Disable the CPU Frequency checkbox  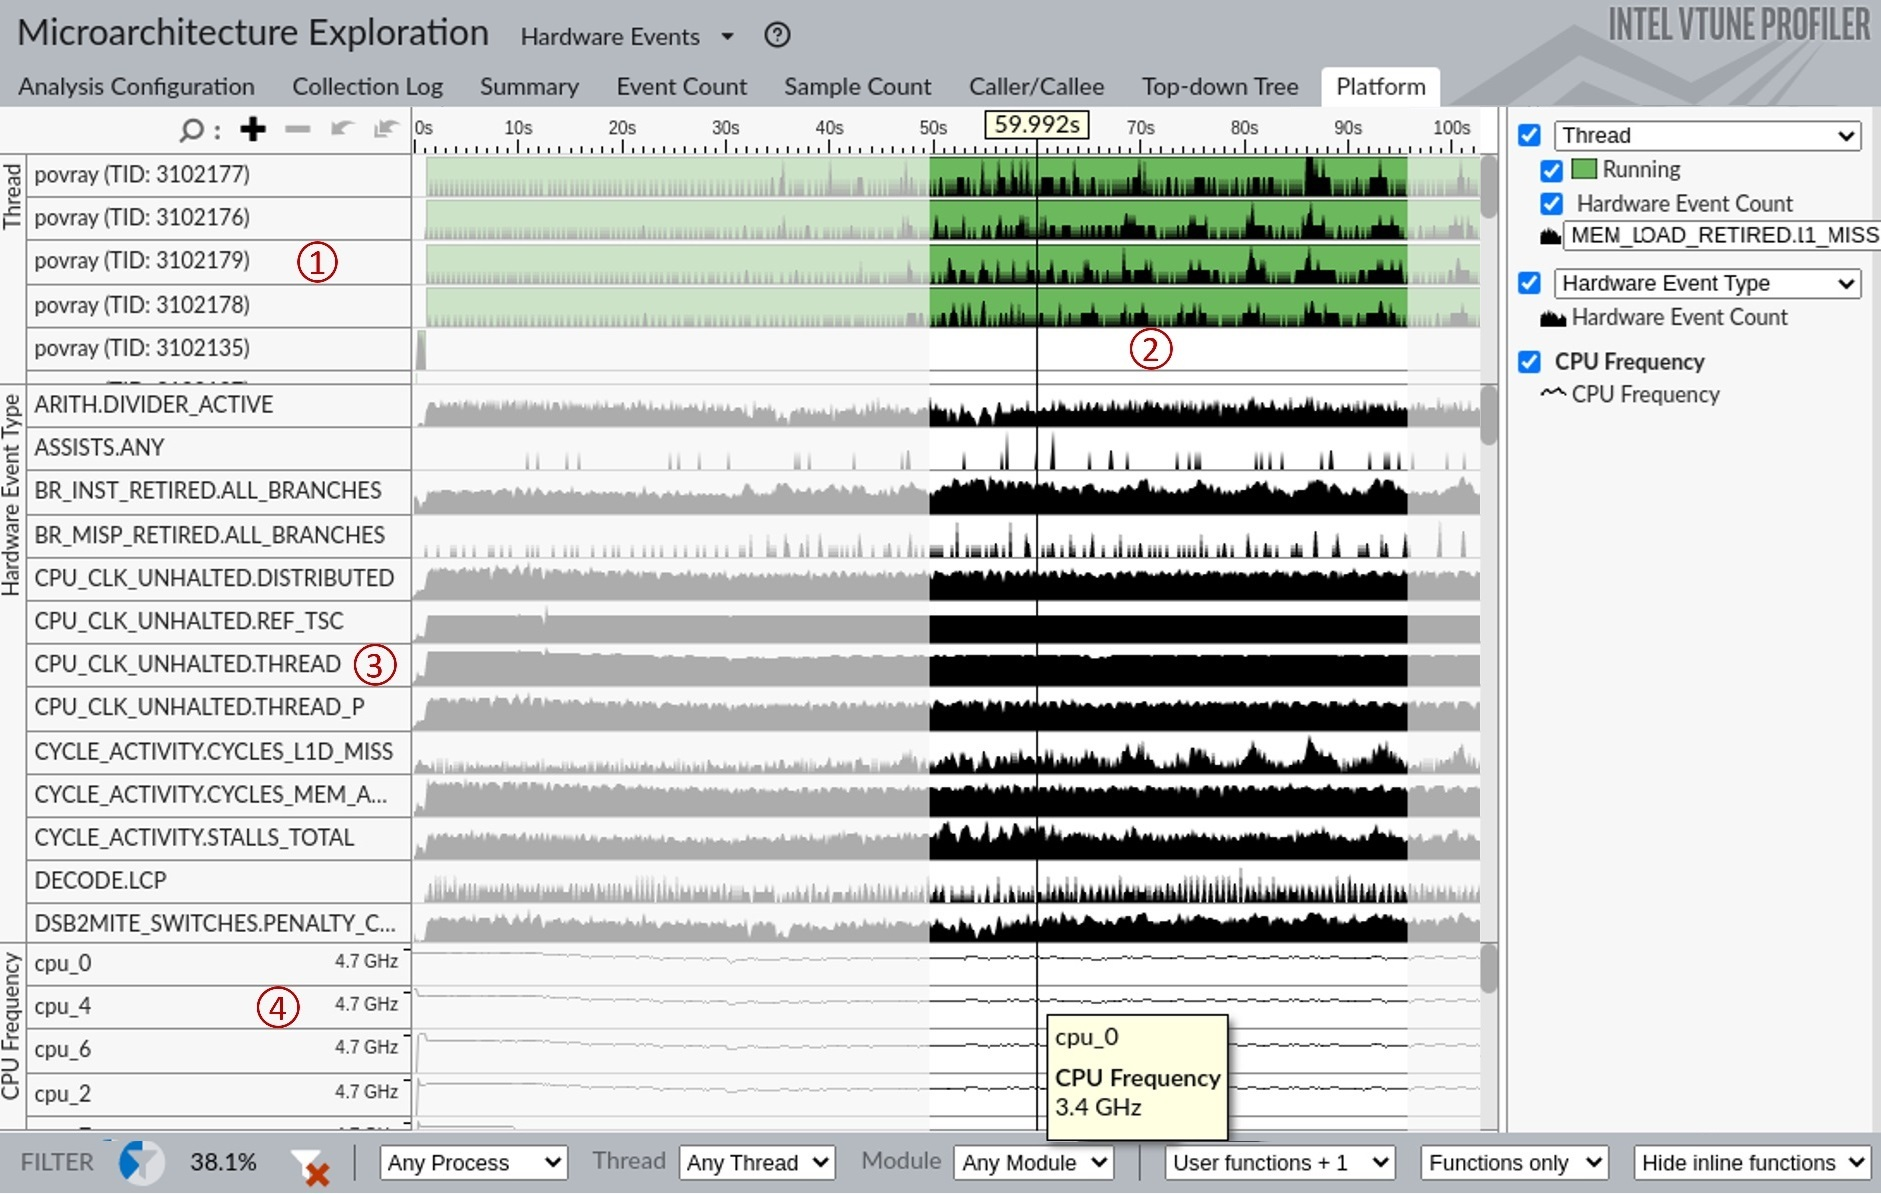tap(1529, 361)
